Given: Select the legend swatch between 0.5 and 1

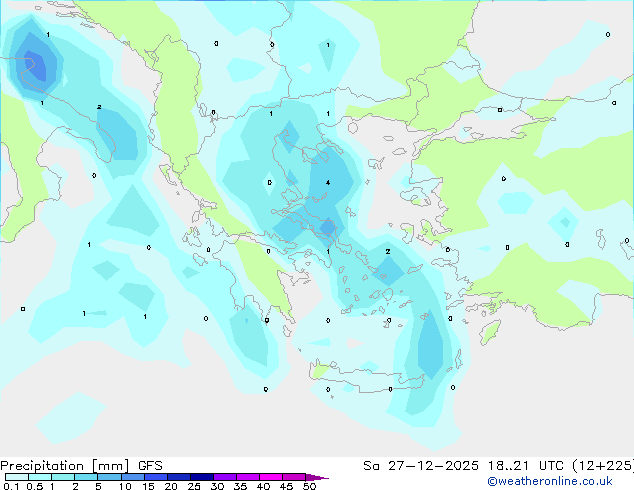Looking at the screenshot, I should [40, 477].
